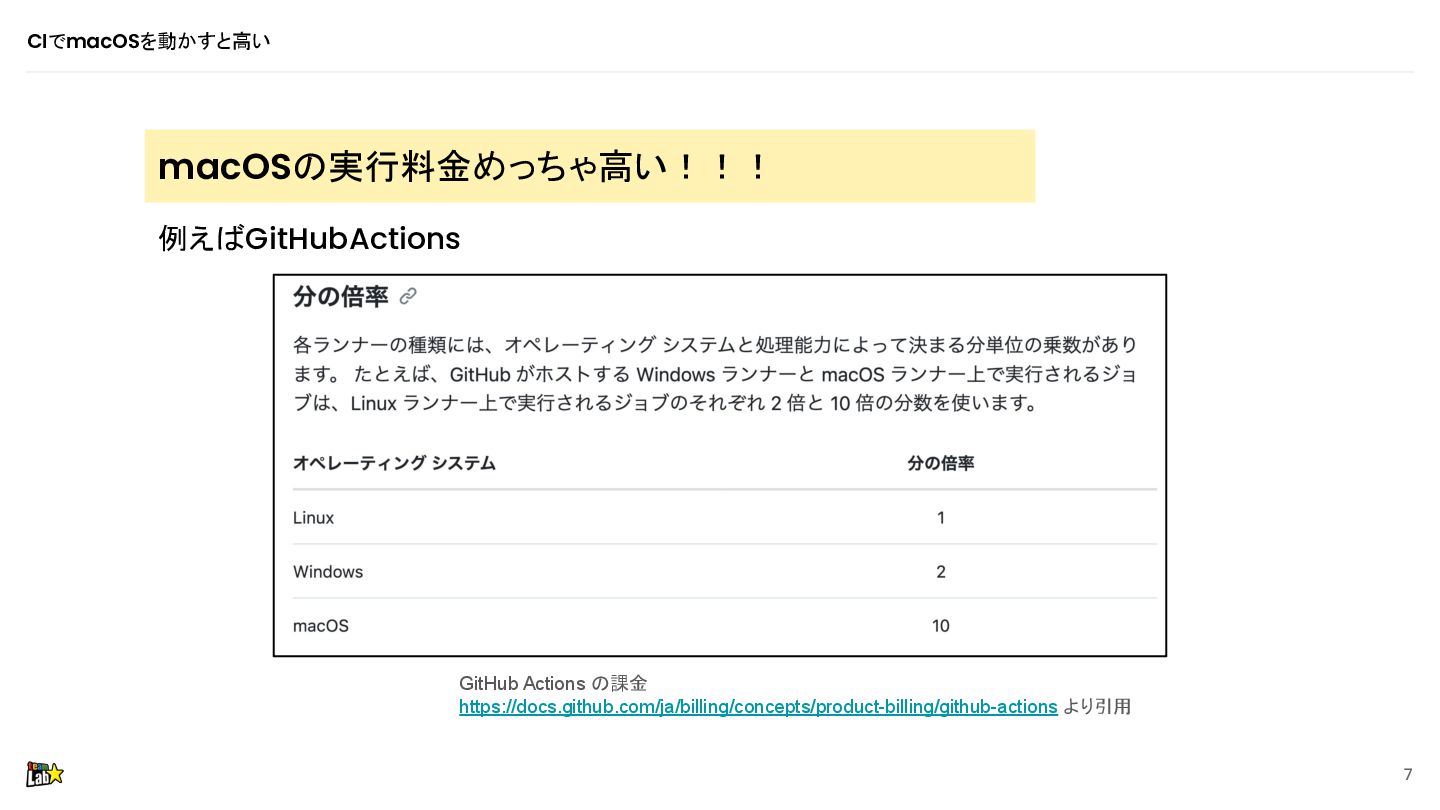
Task: Click the multiplier value 1 for Linux
Action: tap(941, 518)
